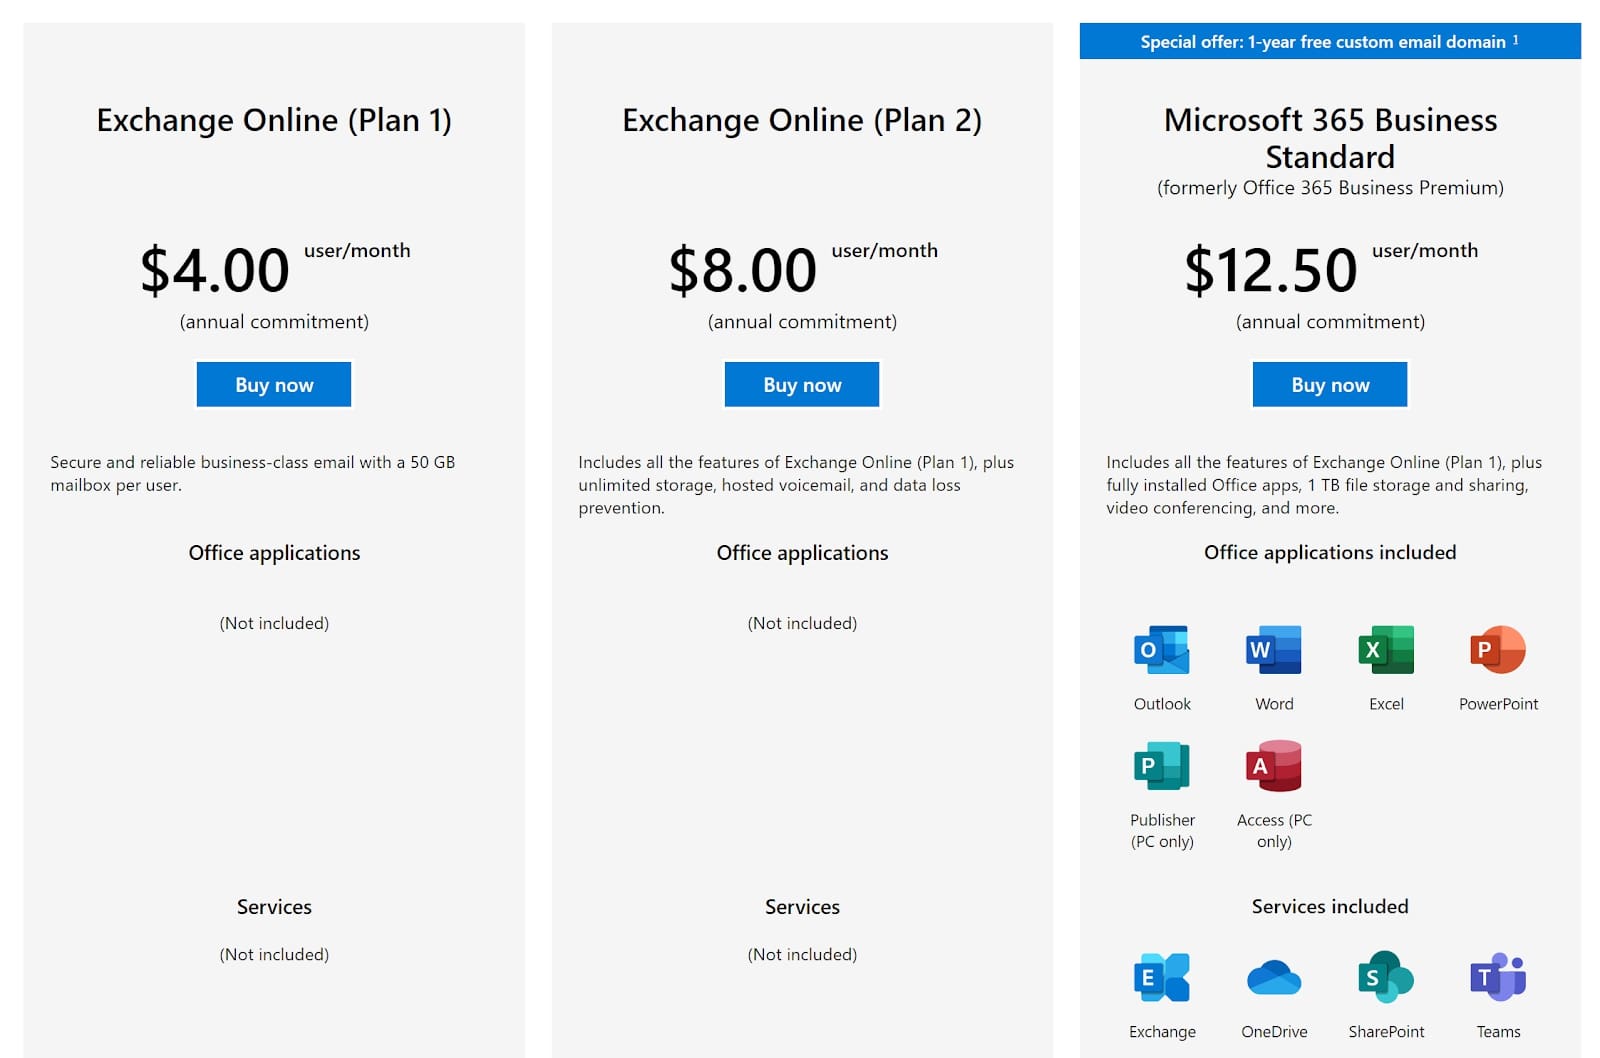This screenshot has height=1058, width=1600.
Task: Click the Teams service icon
Action: [x=1498, y=977]
